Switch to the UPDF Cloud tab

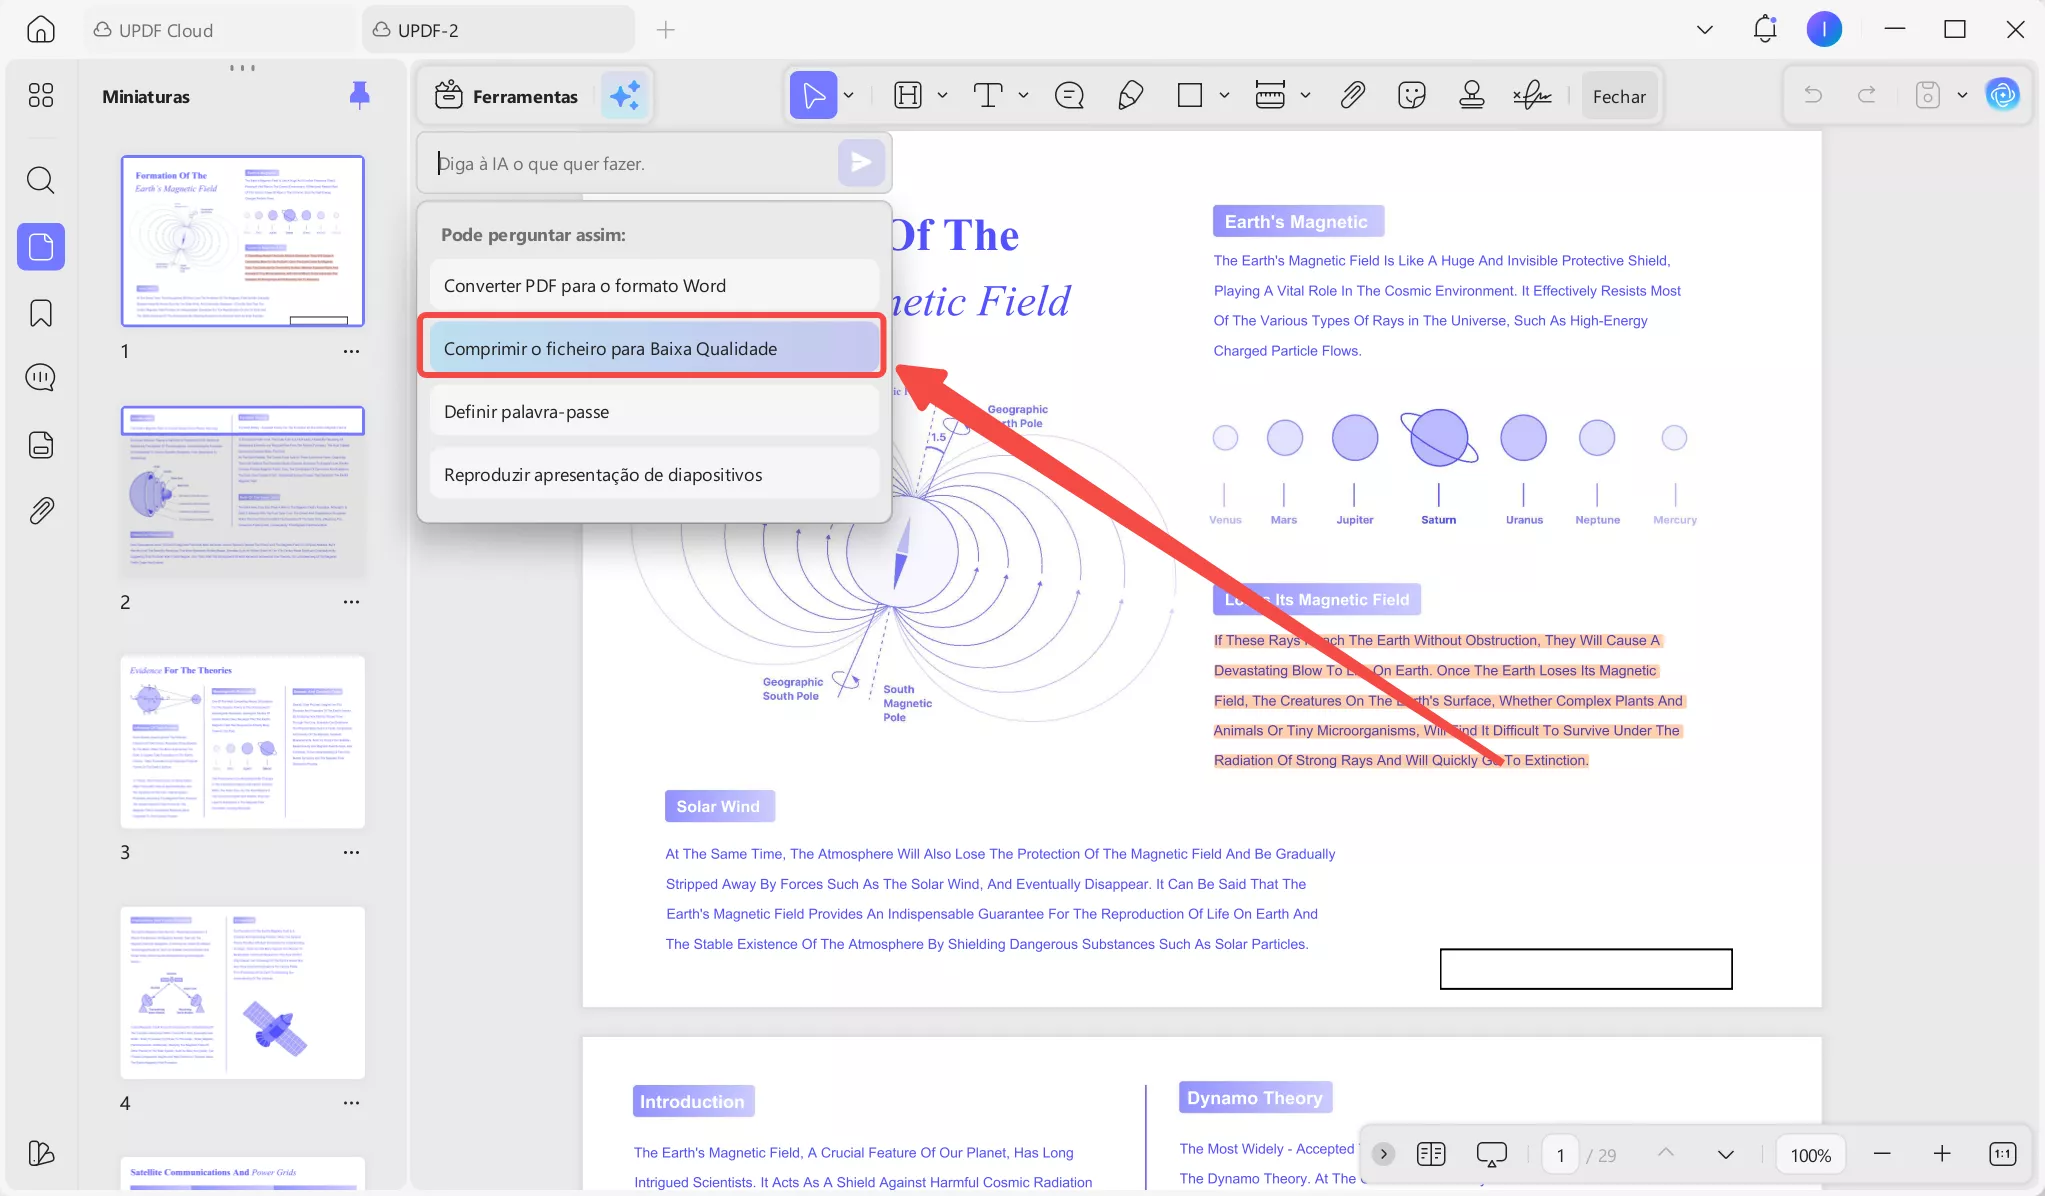coord(165,30)
